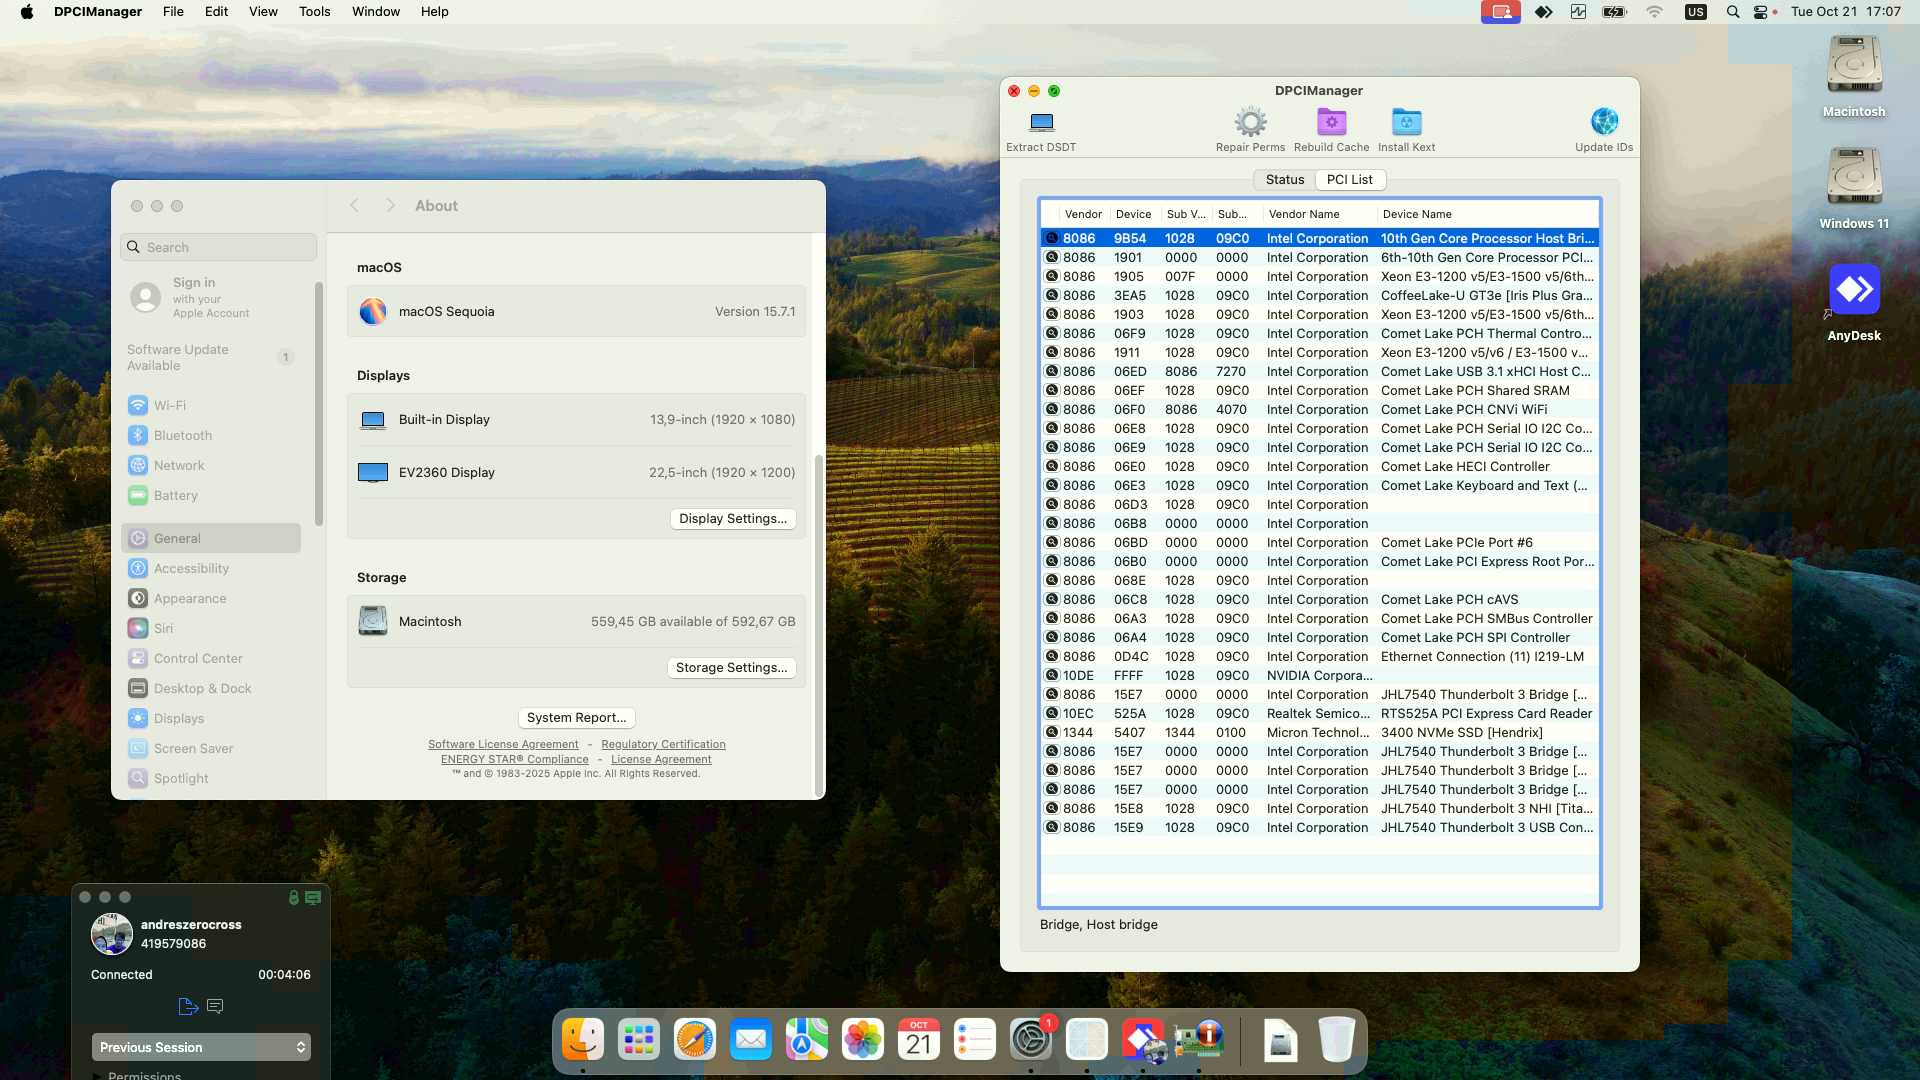
Task: Open Mail from the Dock
Action: tap(750, 1040)
